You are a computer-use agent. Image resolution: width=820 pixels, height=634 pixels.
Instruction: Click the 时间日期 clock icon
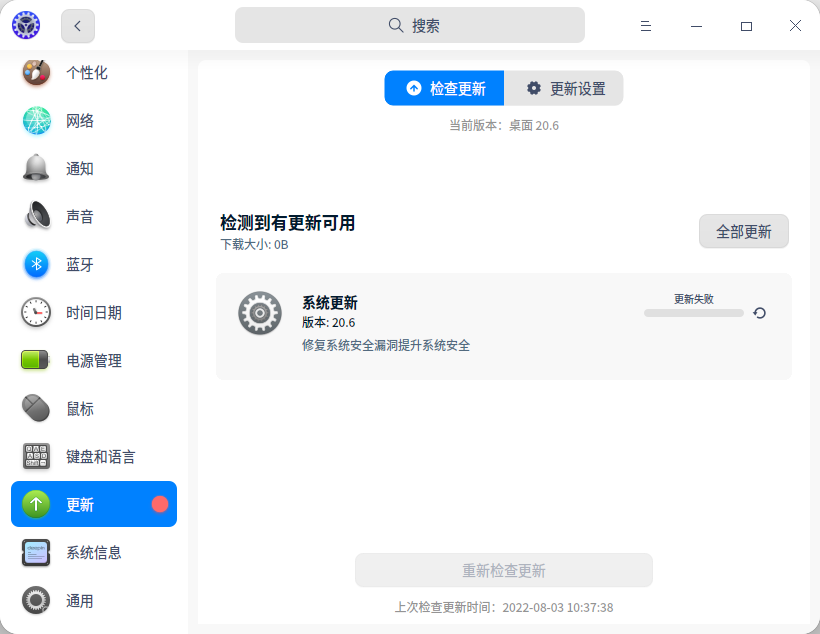36,312
